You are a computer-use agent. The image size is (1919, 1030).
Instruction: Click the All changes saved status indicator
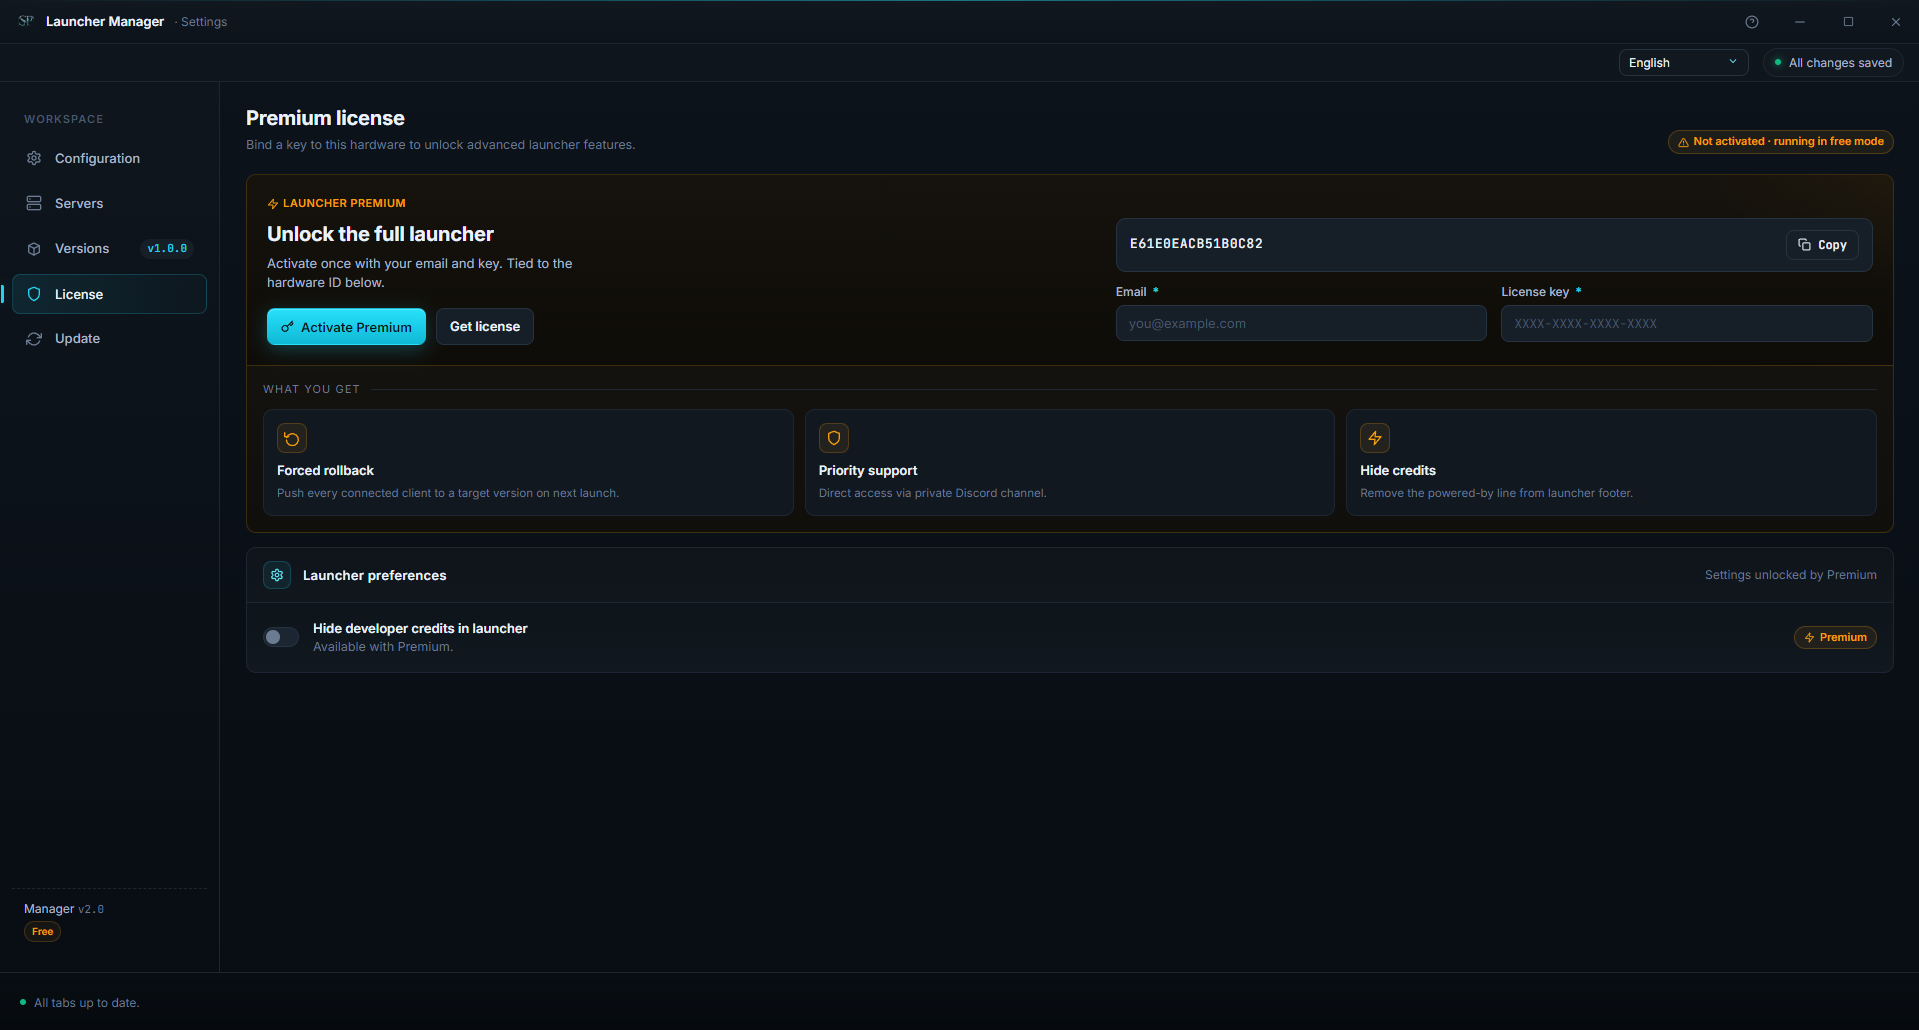tap(1833, 63)
